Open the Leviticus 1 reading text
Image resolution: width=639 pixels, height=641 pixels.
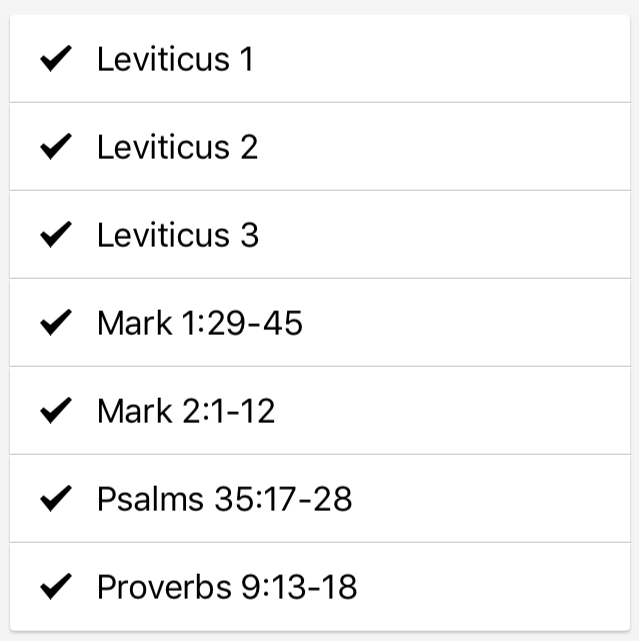(175, 60)
